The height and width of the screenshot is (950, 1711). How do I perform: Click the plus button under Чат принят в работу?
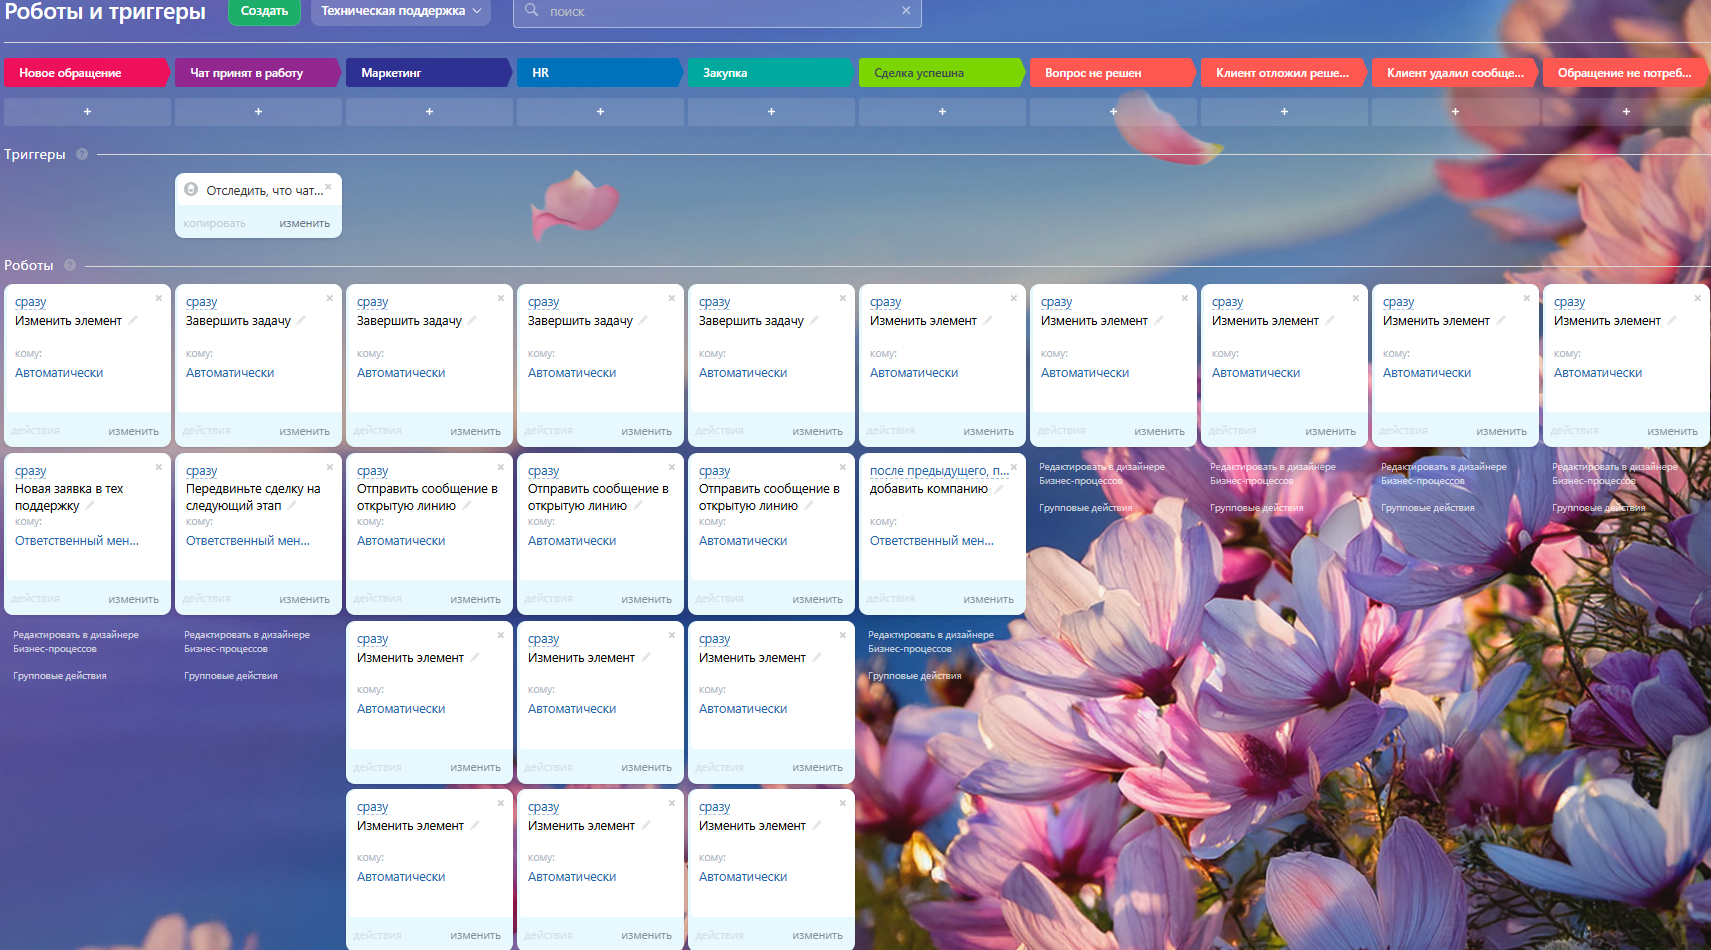(x=258, y=112)
